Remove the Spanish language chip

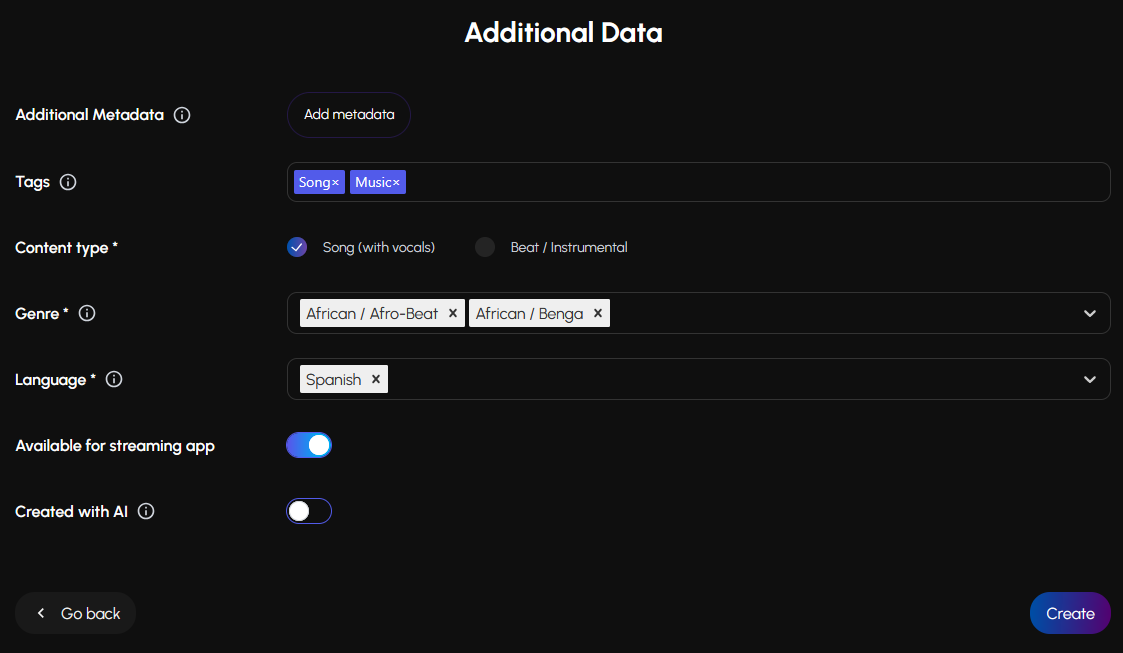[x=376, y=379]
